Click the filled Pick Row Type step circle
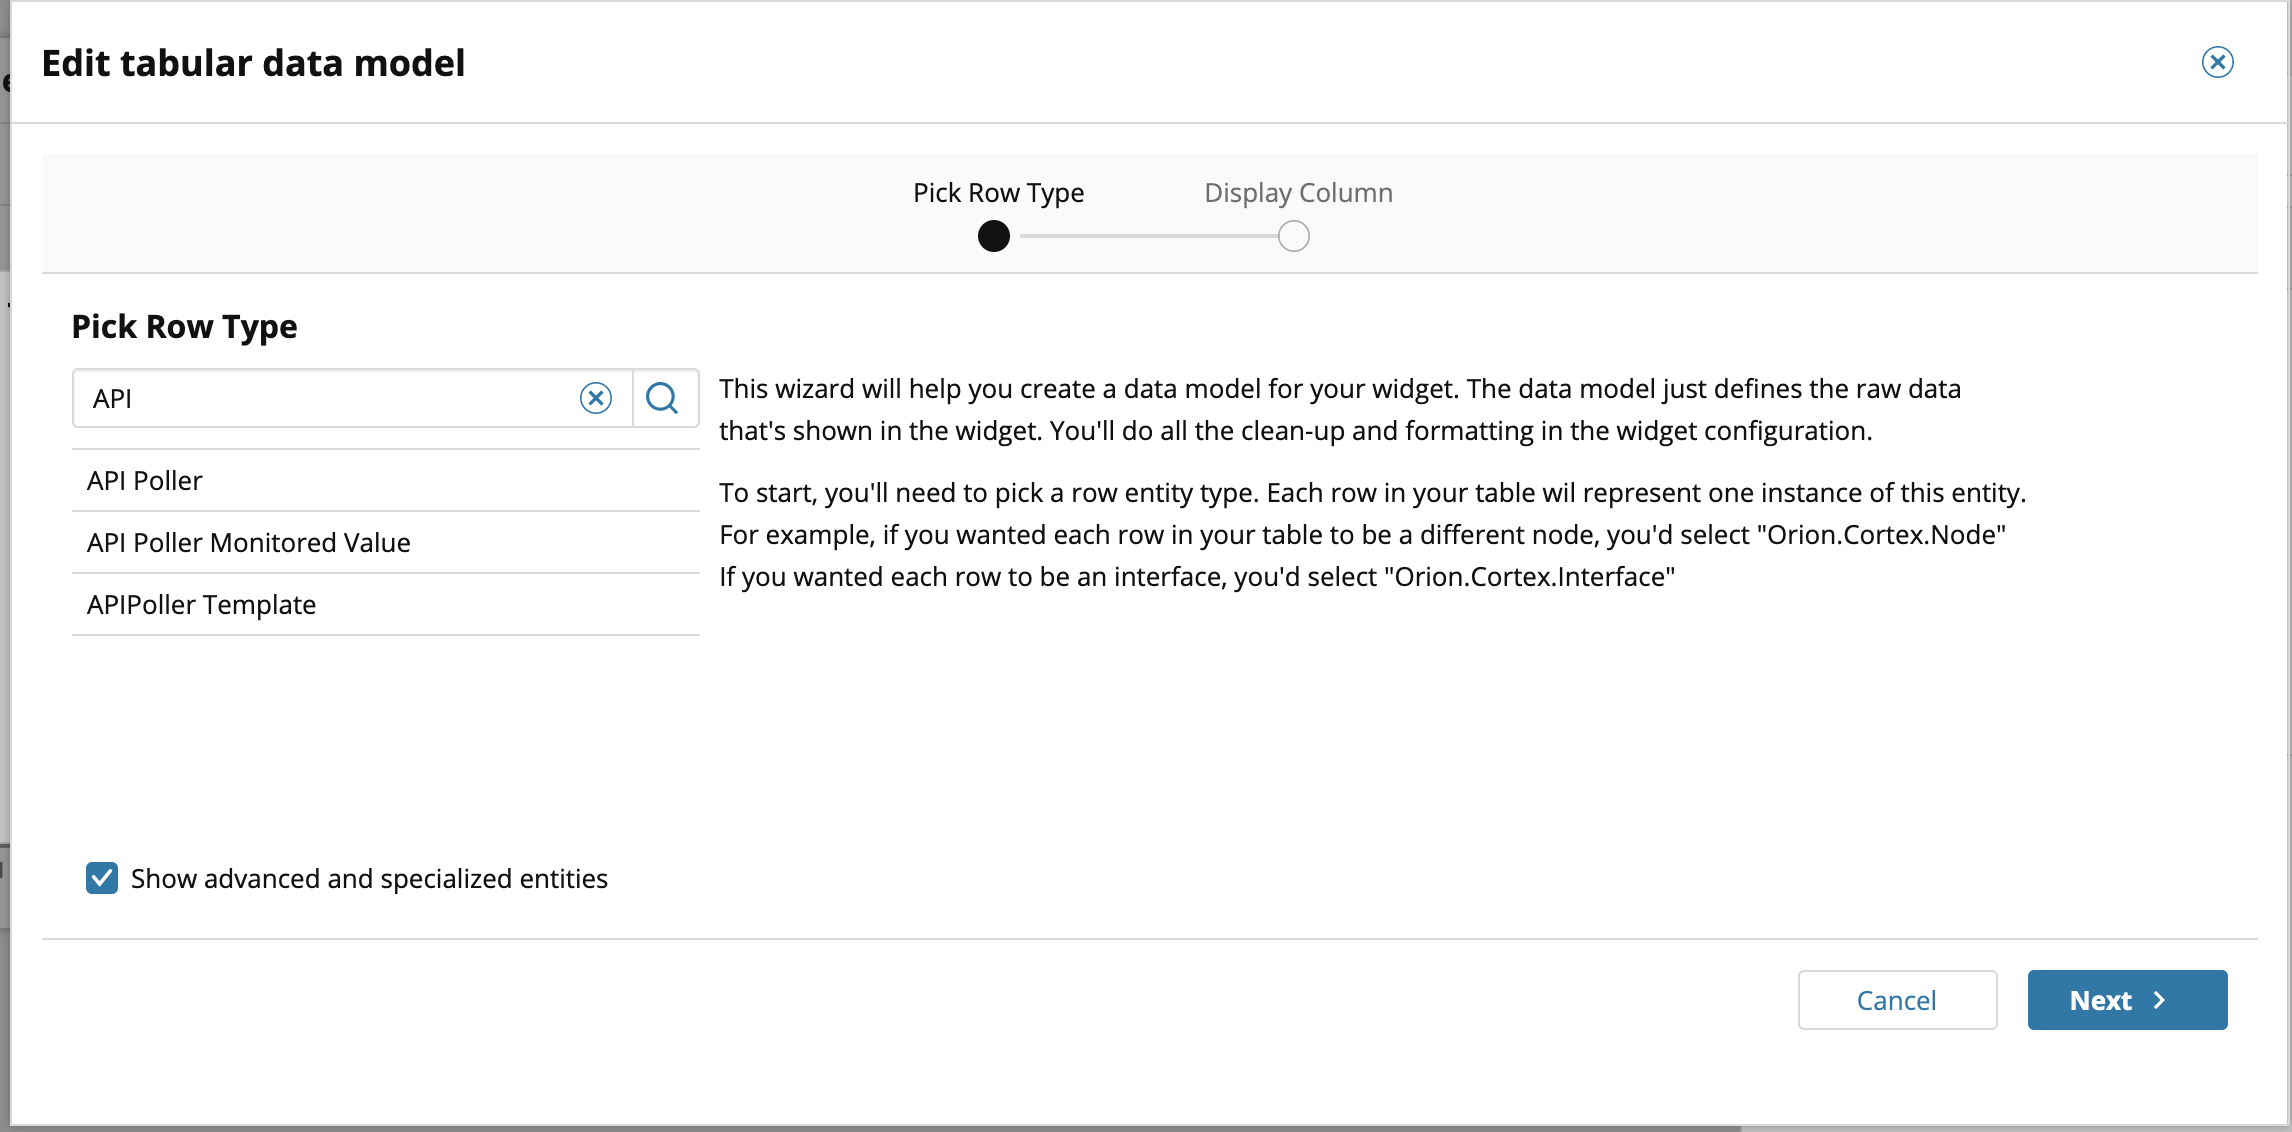 click(x=993, y=237)
